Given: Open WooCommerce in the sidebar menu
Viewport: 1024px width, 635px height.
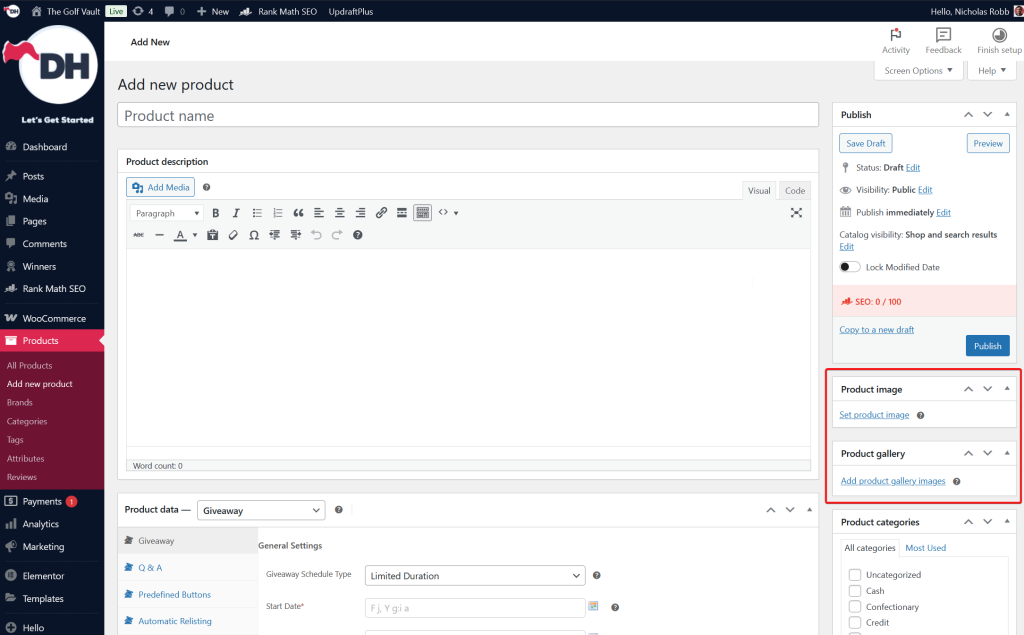Looking at the screenshot, I should (54, 318).
